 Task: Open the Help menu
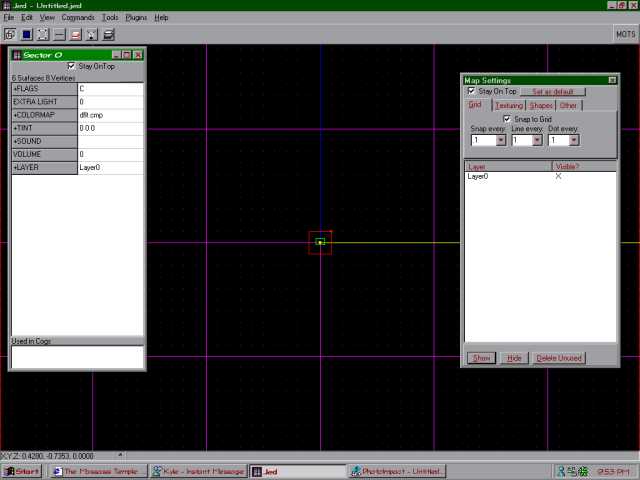coord(161,18)
